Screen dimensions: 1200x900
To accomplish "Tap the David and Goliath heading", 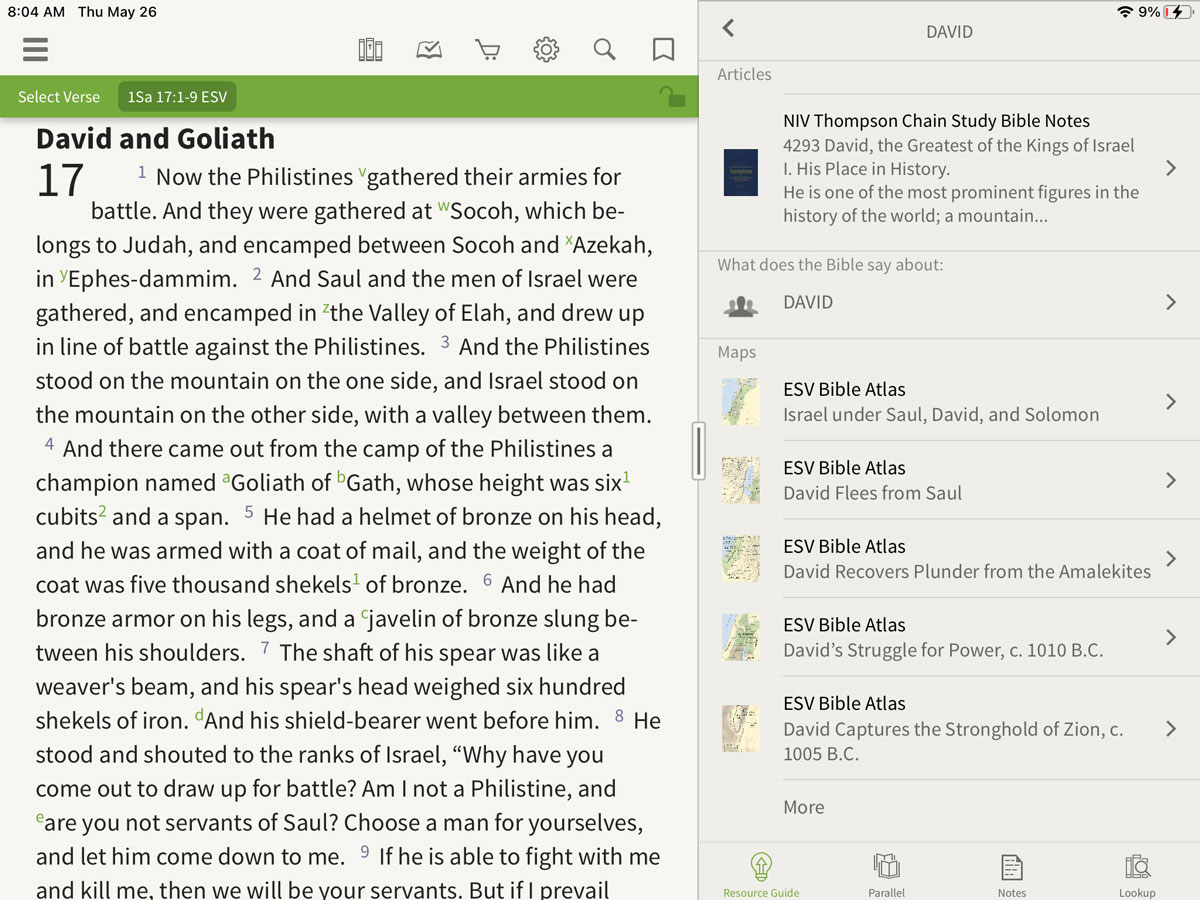I will point(155,138).
